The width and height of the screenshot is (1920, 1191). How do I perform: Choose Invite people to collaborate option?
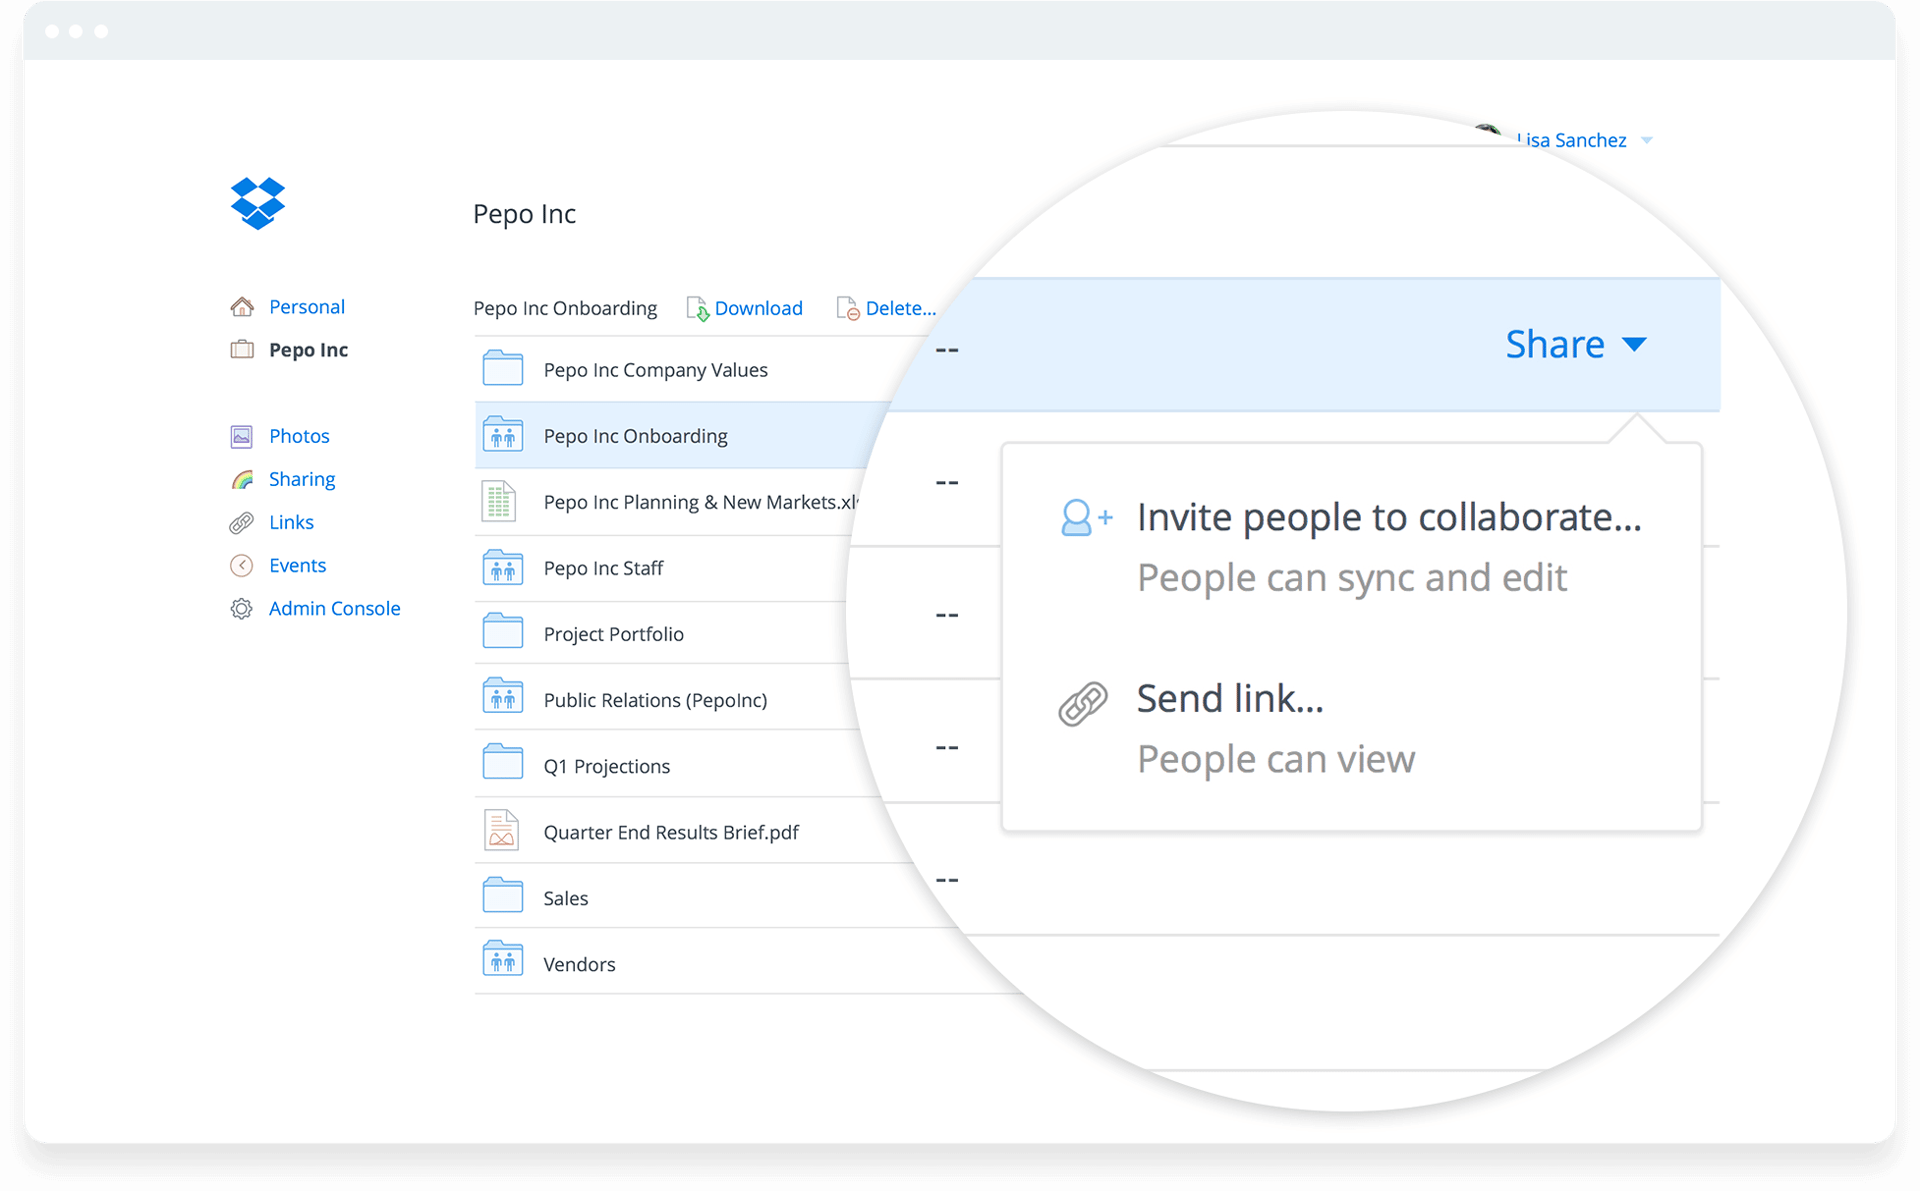pos(1388,518)
